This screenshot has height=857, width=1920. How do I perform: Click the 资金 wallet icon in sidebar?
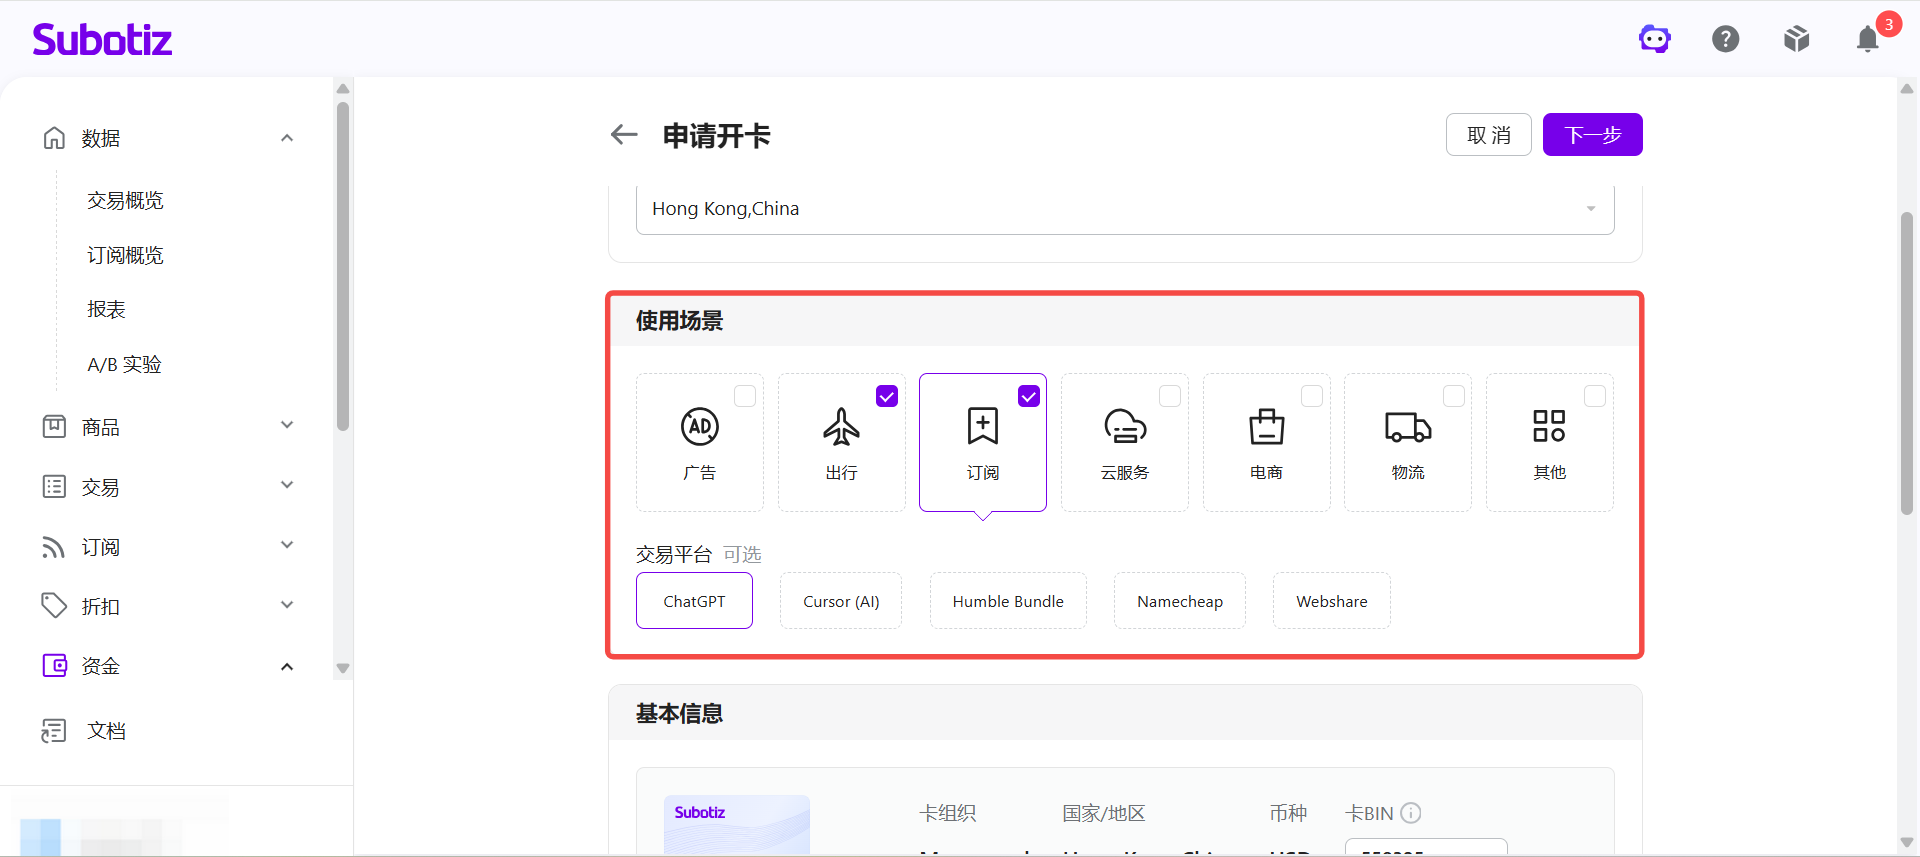coord(54,666)
